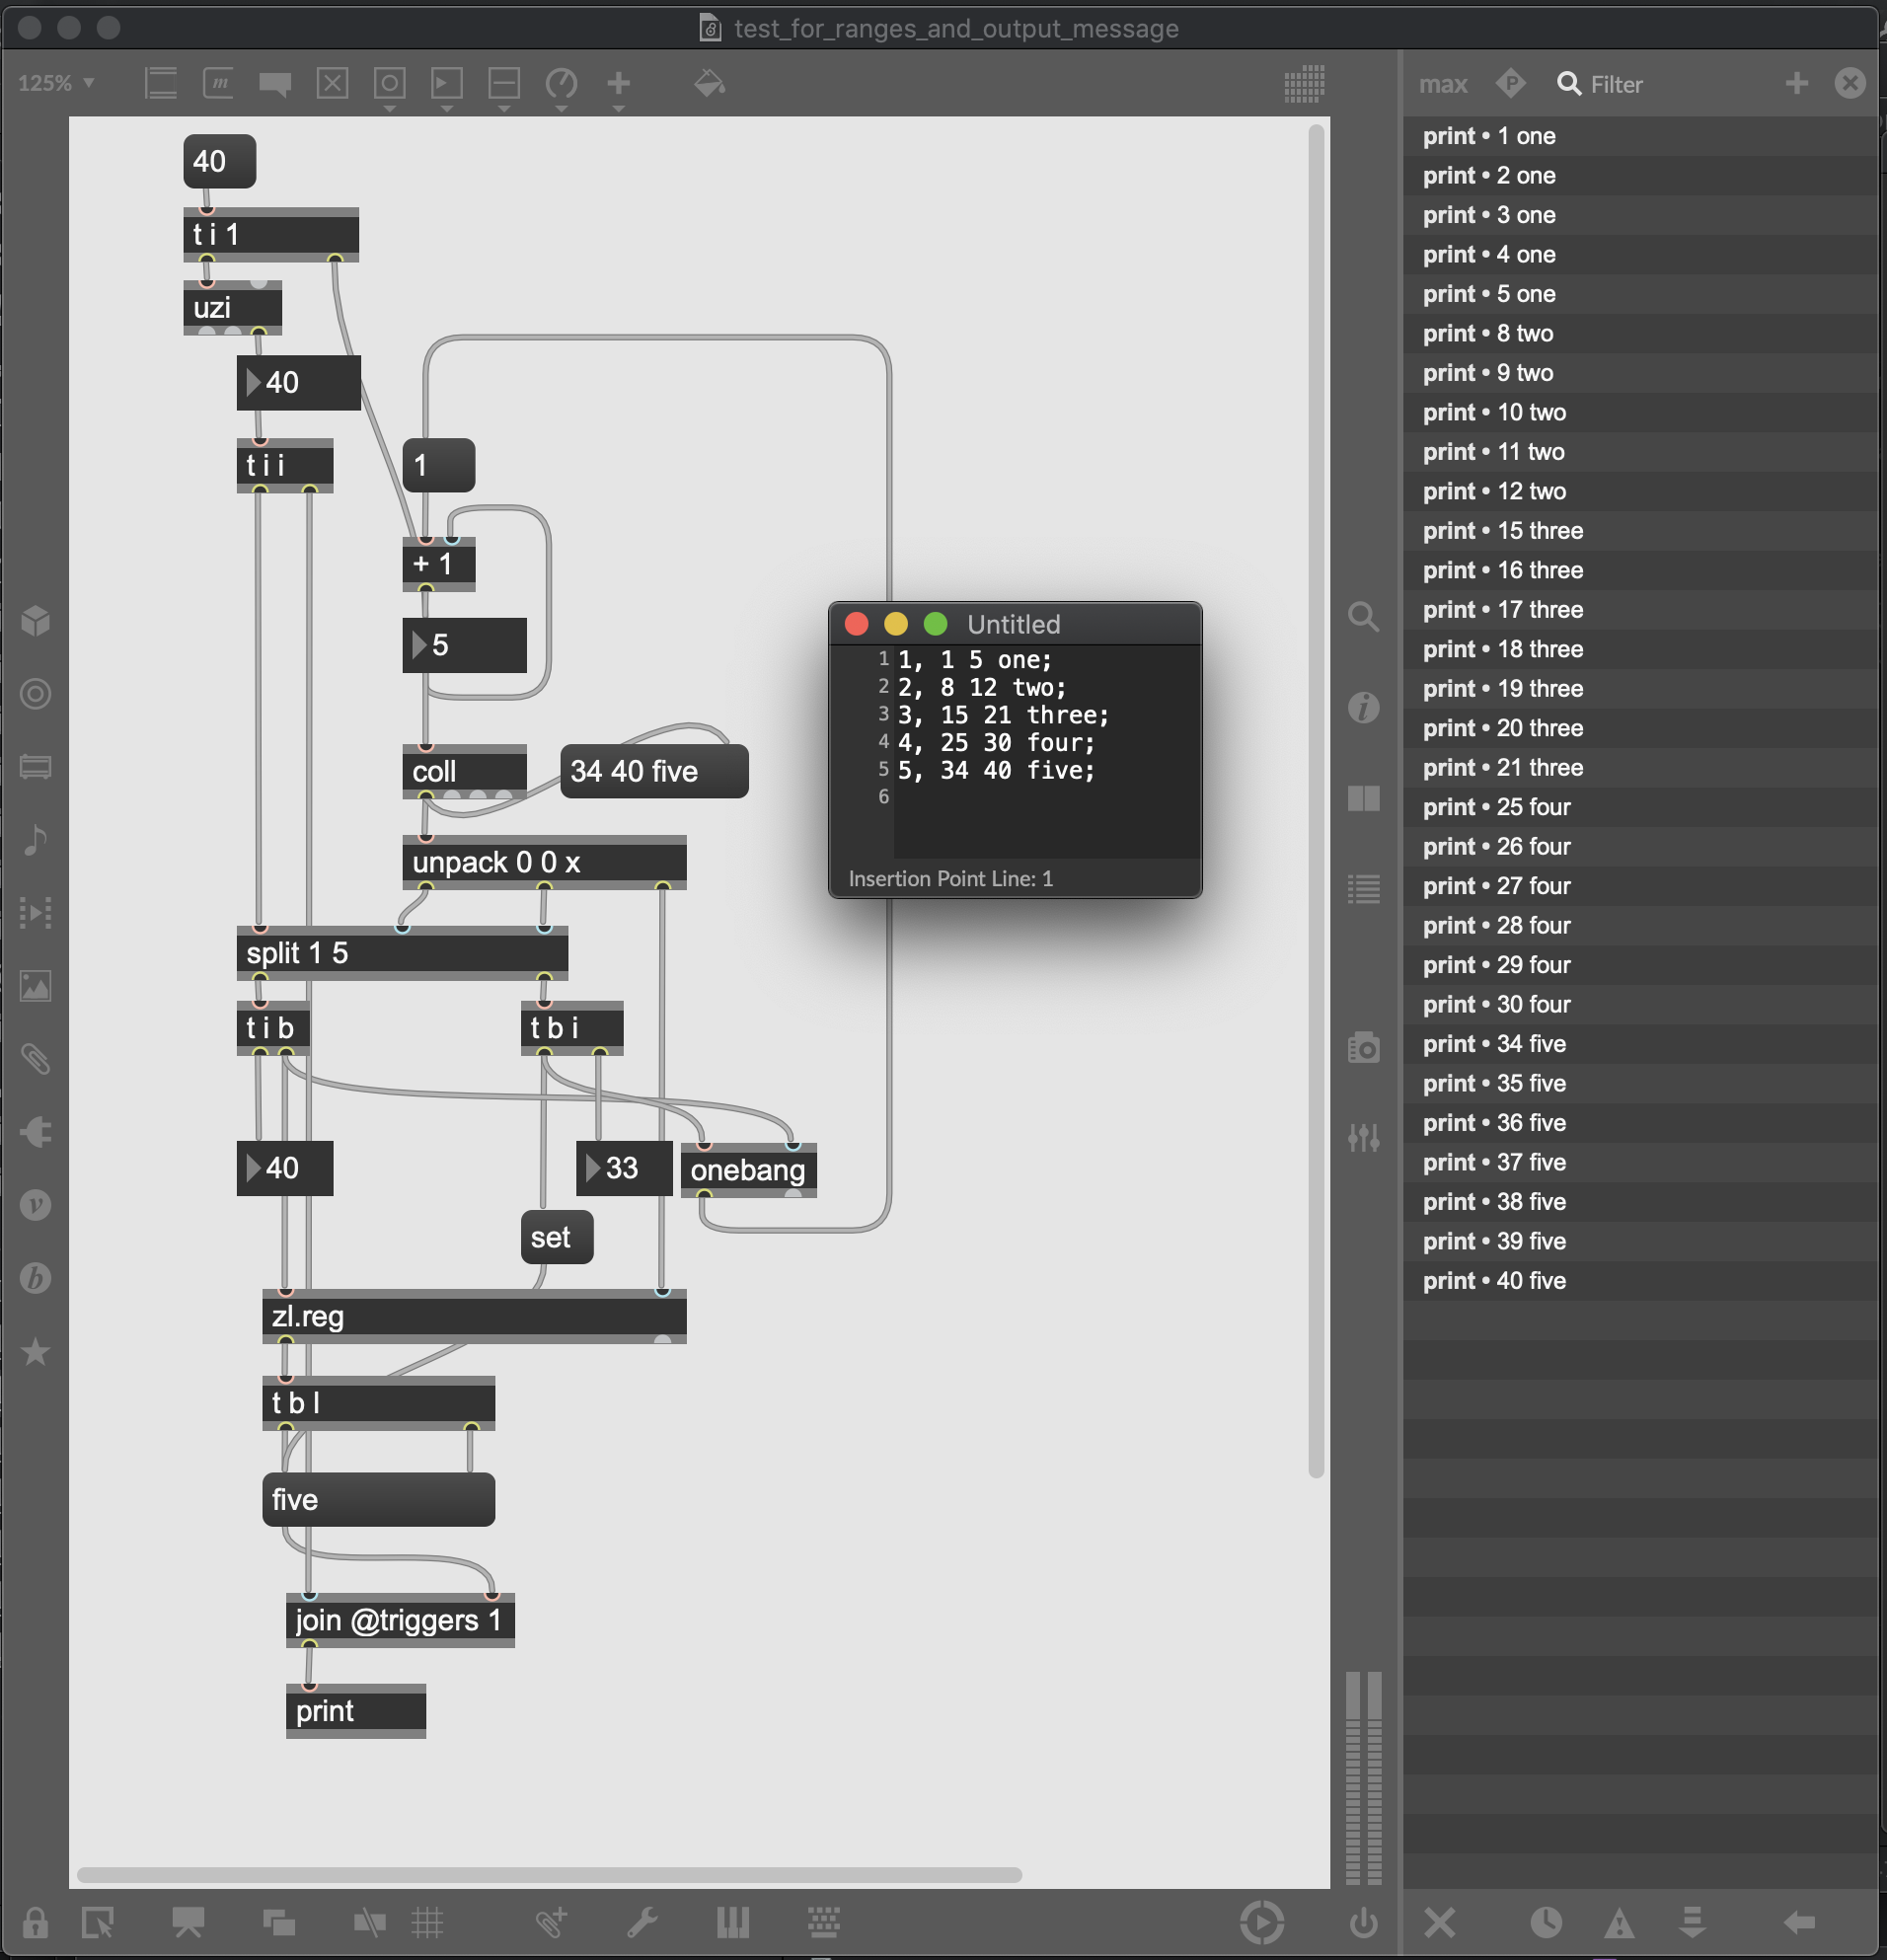Click the five message box
The height and width of the screenshot is (1960, 1887).
(378, 1499)
